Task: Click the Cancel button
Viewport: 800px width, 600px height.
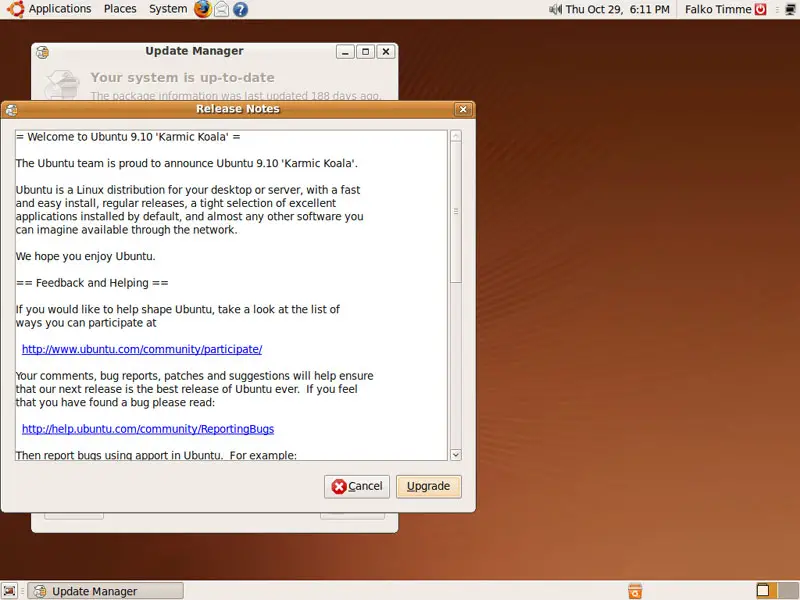Action: tap(357, 486)
